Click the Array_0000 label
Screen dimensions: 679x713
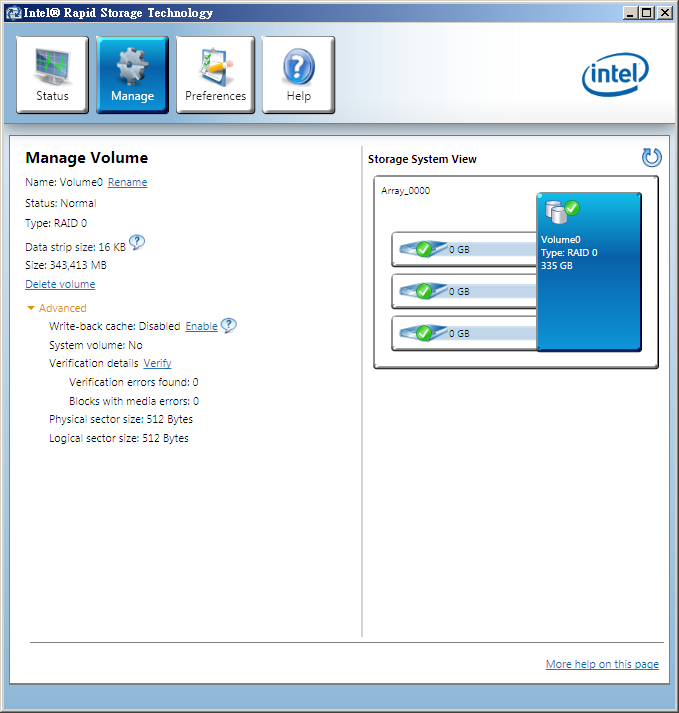tap(405, 191)
